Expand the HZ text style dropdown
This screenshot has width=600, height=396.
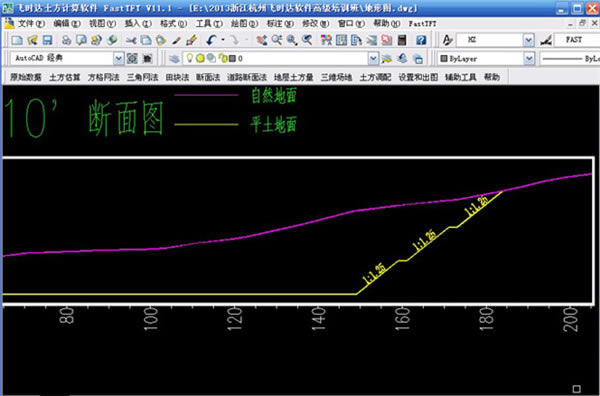point(528,40)
